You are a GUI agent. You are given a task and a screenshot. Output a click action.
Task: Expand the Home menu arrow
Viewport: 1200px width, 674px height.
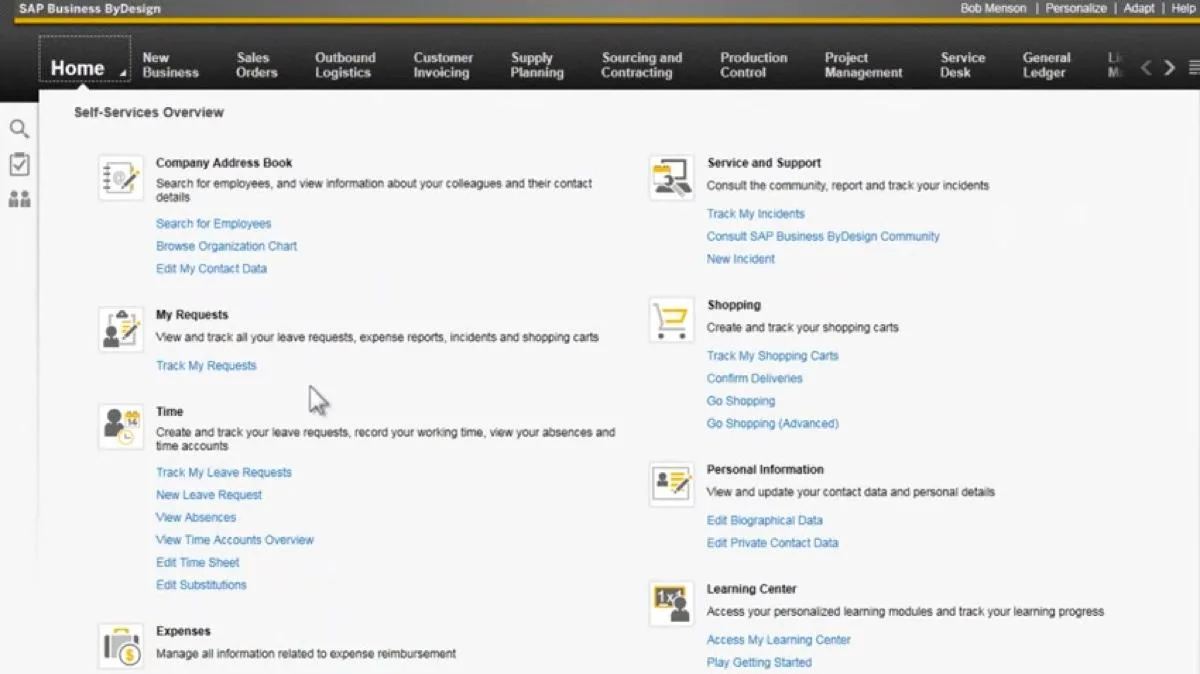(123, 73)
